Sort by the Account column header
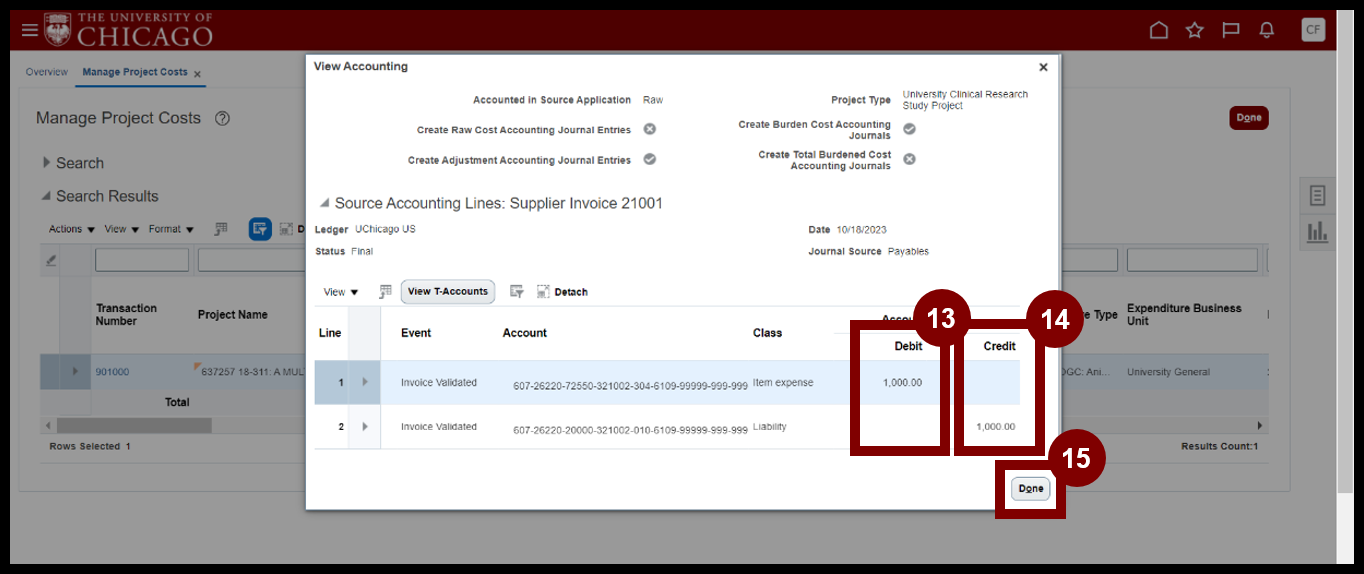 525,333
